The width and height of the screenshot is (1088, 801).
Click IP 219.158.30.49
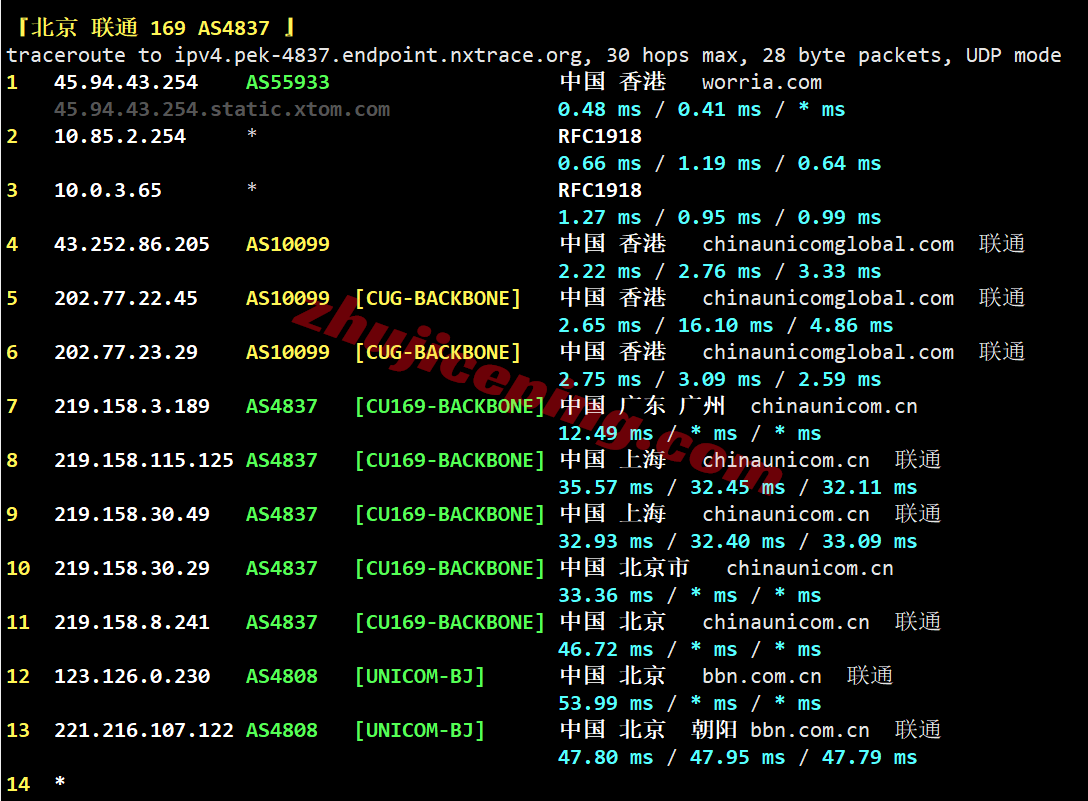click(132, 515)
